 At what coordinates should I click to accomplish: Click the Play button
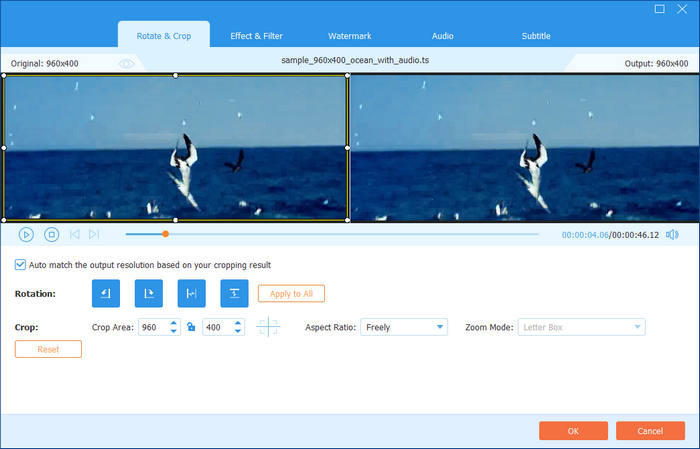tap(26, 234)
